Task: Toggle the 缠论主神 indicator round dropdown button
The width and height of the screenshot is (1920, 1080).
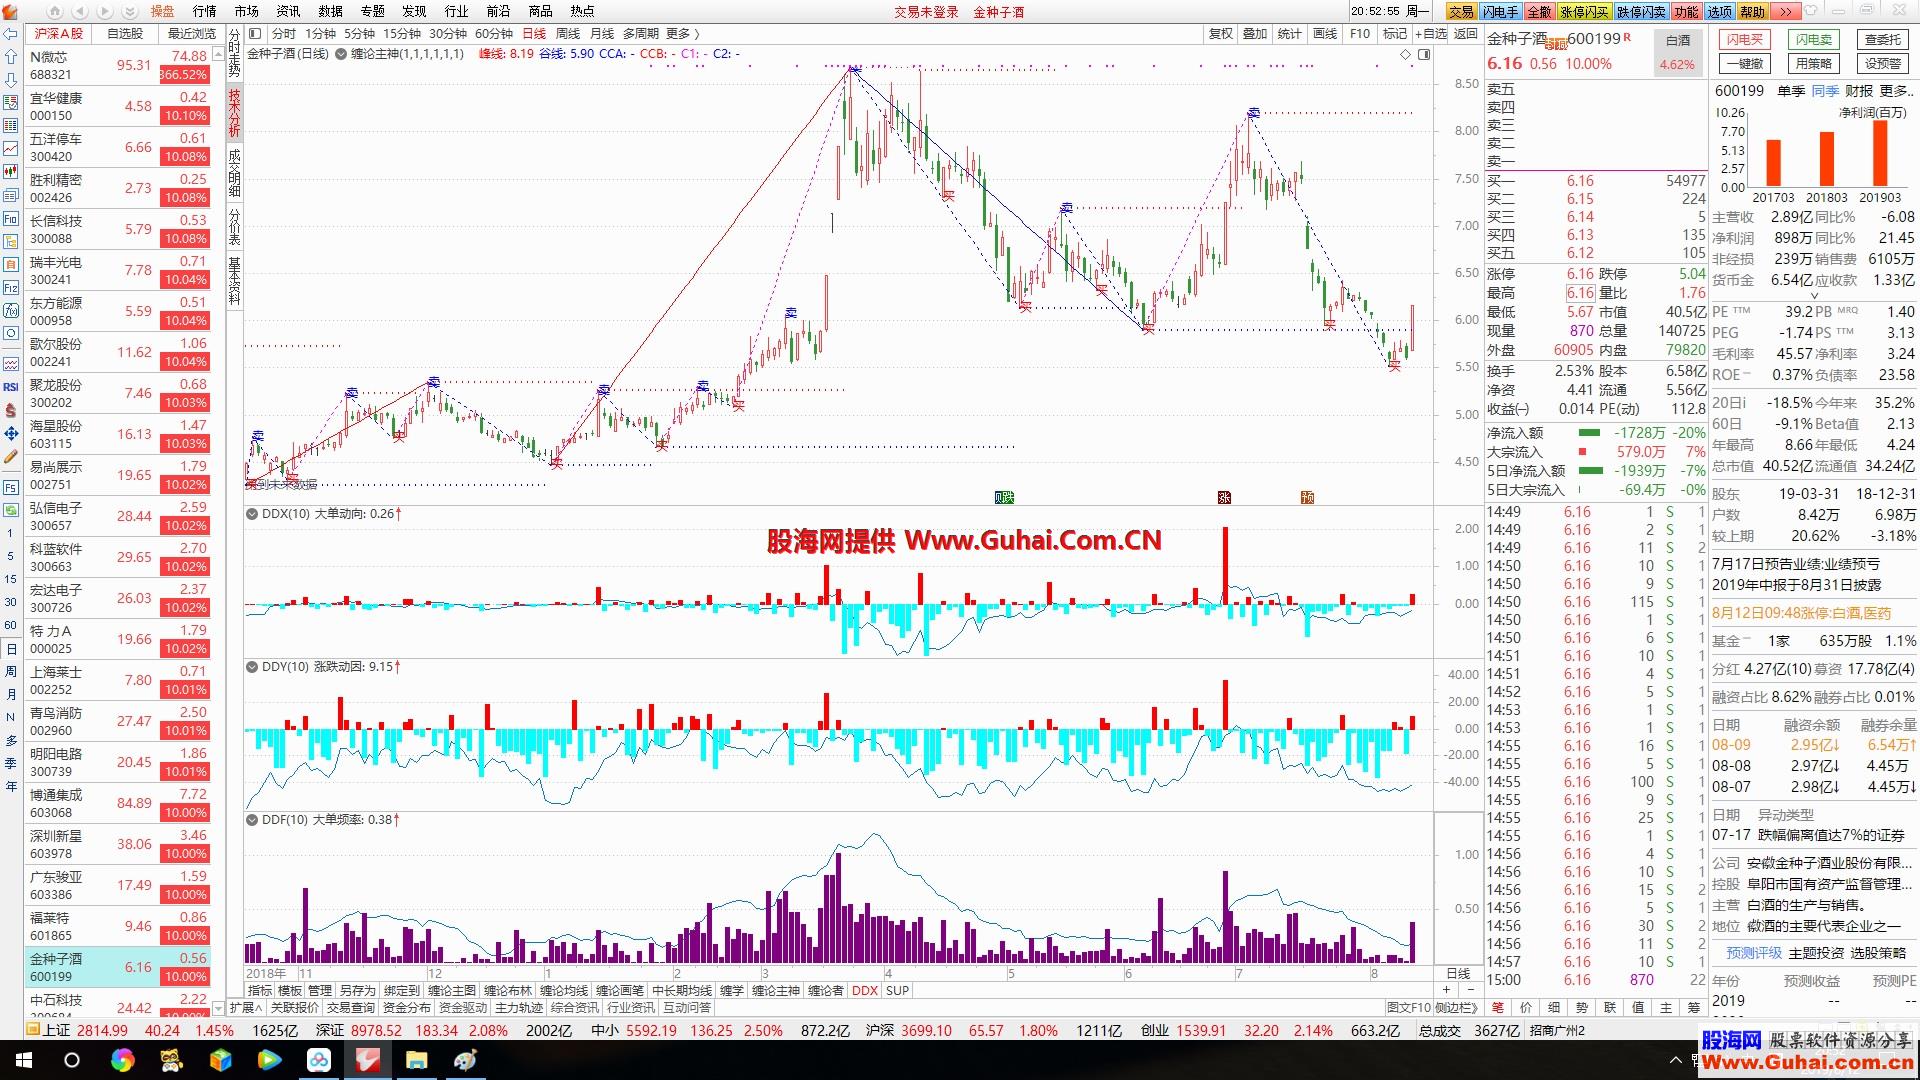Action: (340, 54)
